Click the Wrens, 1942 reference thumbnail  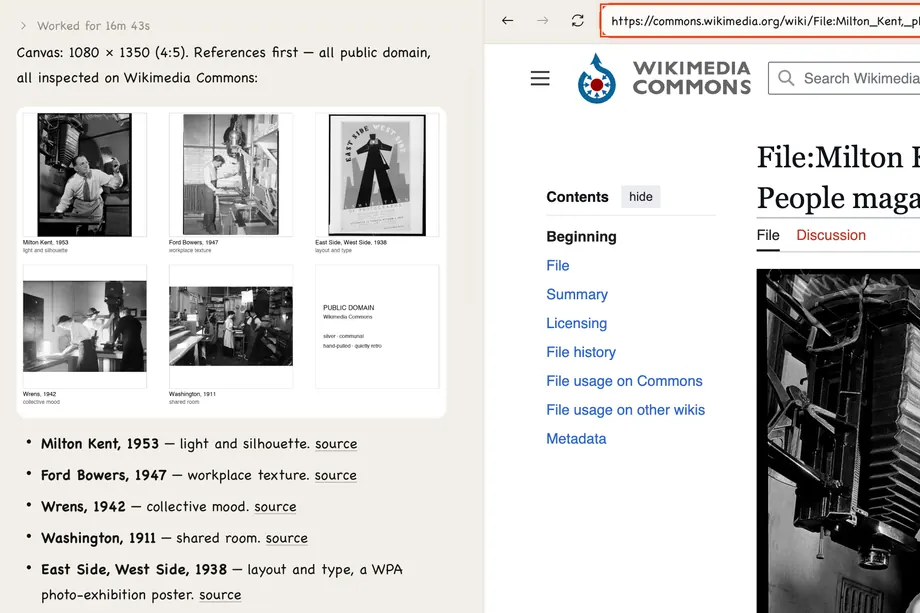pyautogui.click(x=84, y=326)
